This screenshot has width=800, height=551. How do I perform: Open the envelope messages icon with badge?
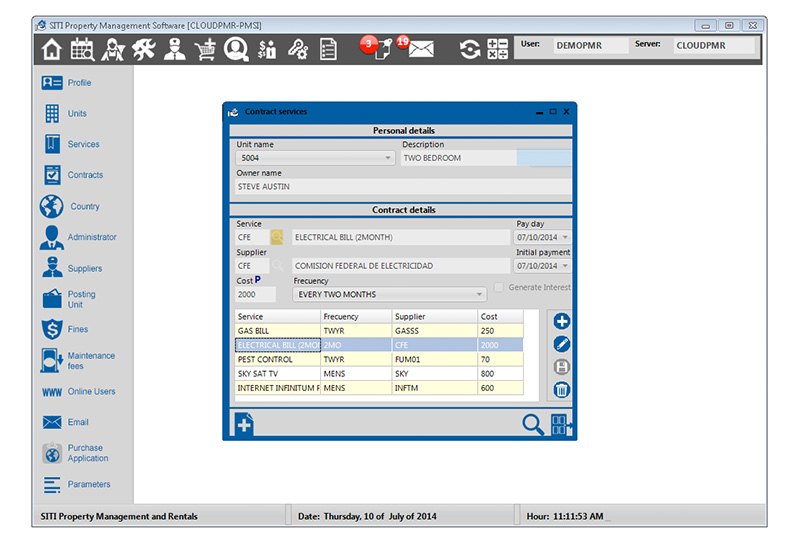(x=420, y=48)
